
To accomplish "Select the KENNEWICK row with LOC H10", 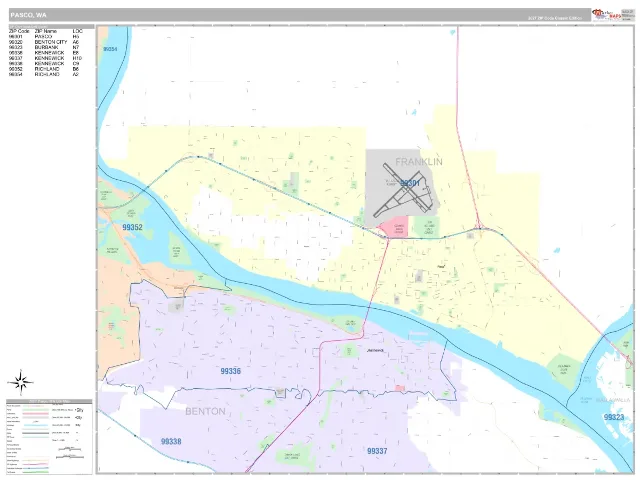I will pos(45,58).
